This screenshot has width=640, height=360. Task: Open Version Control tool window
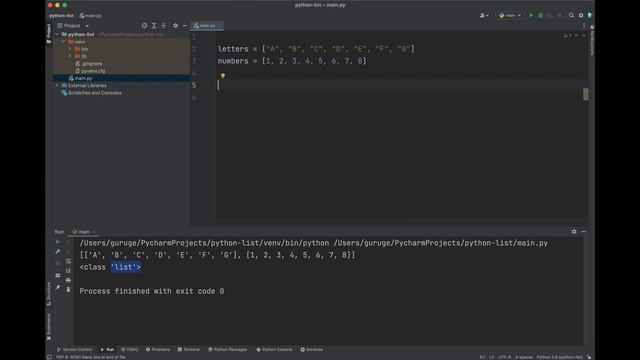coord(74,350)
